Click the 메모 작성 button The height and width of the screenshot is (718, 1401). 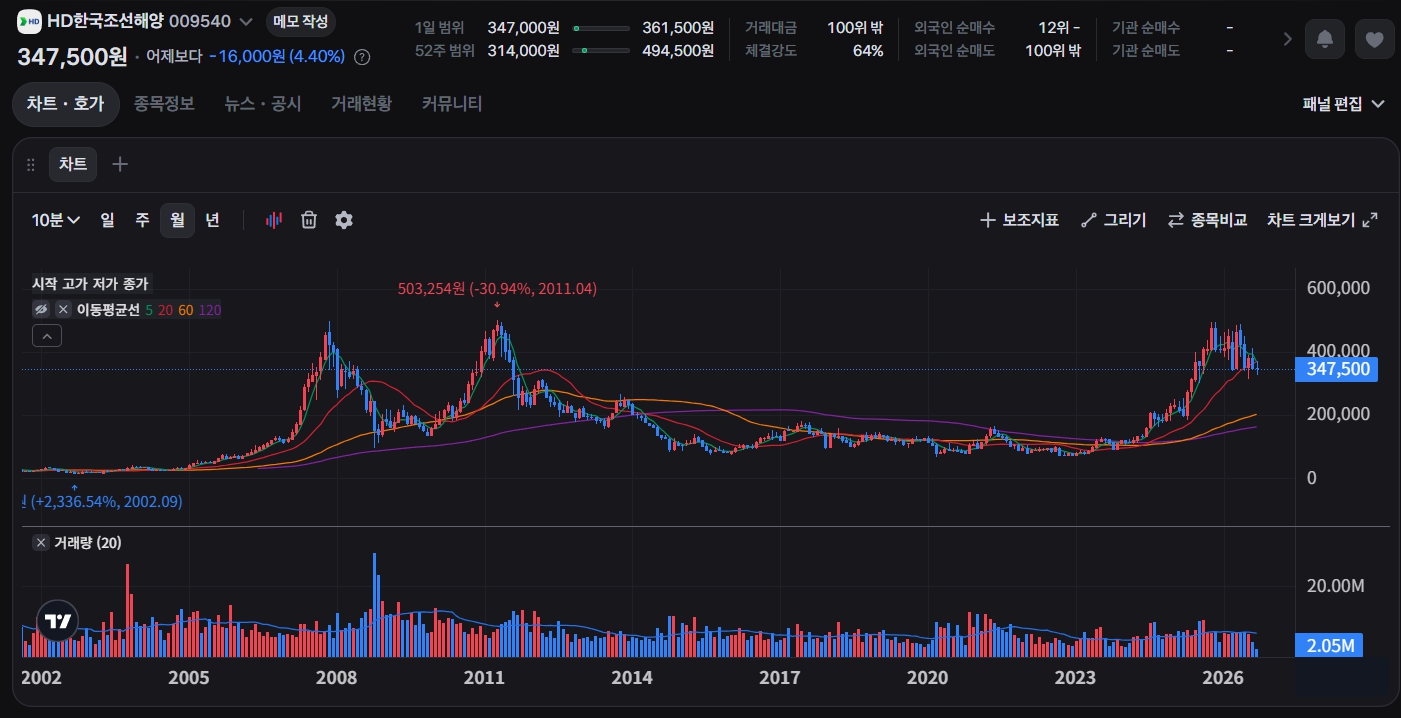(301, 21)
